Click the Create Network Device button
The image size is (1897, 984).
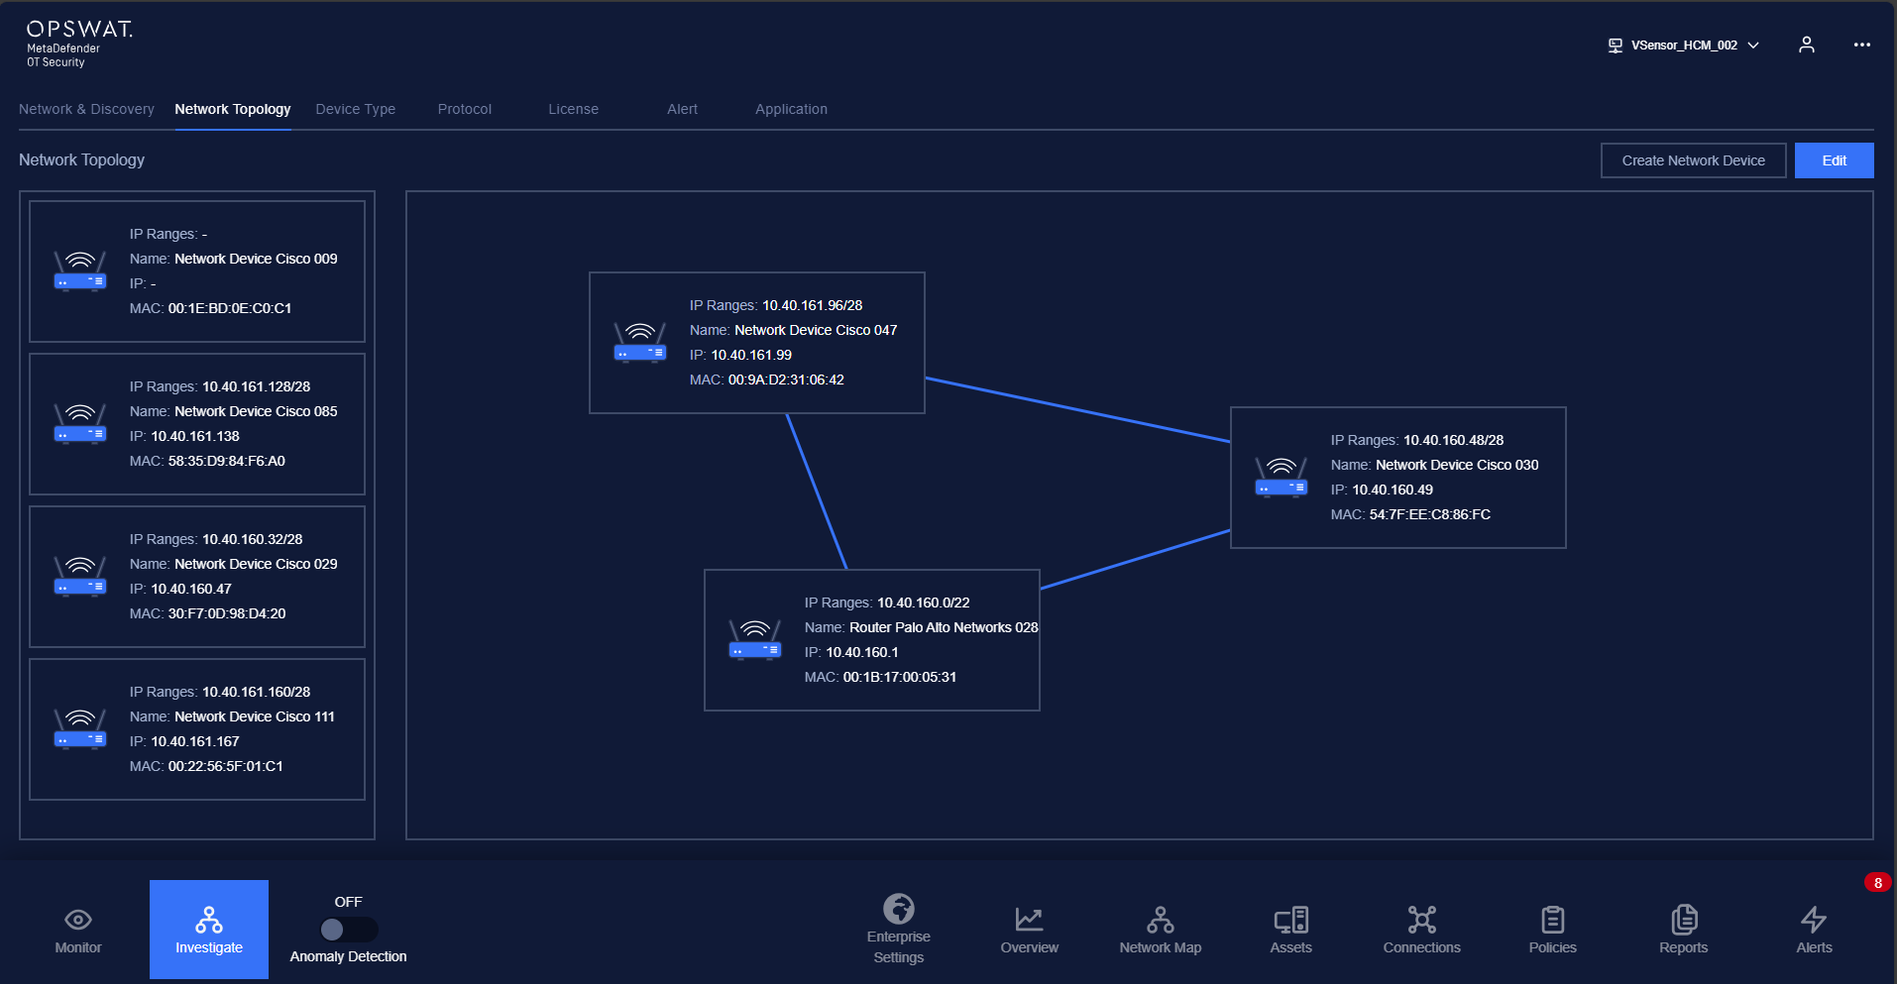pyautogui.click(x=1693, y=160)
